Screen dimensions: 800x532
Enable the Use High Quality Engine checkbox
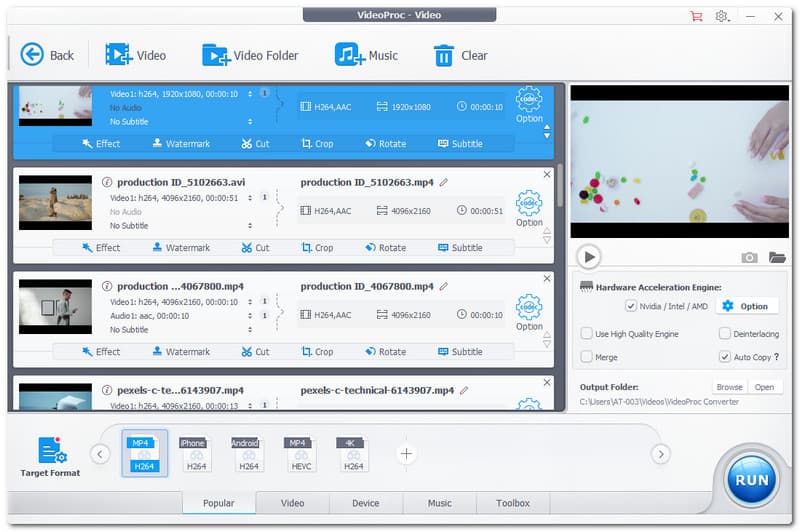tap(587, 334)
